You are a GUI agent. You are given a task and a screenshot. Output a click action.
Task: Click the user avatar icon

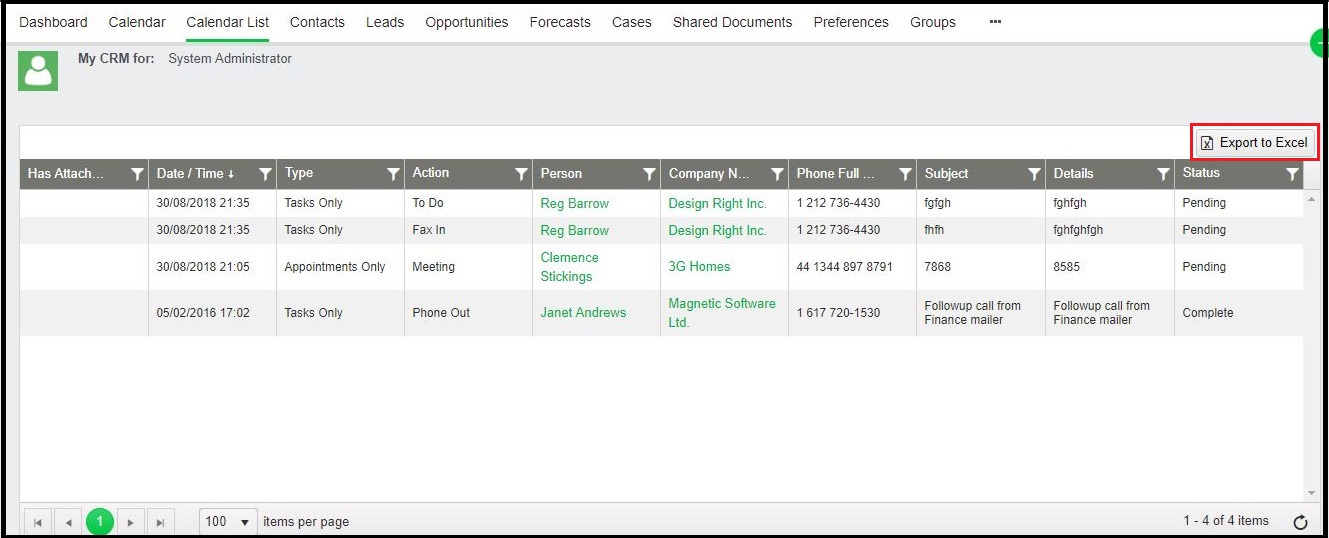(x=38, y=71)
